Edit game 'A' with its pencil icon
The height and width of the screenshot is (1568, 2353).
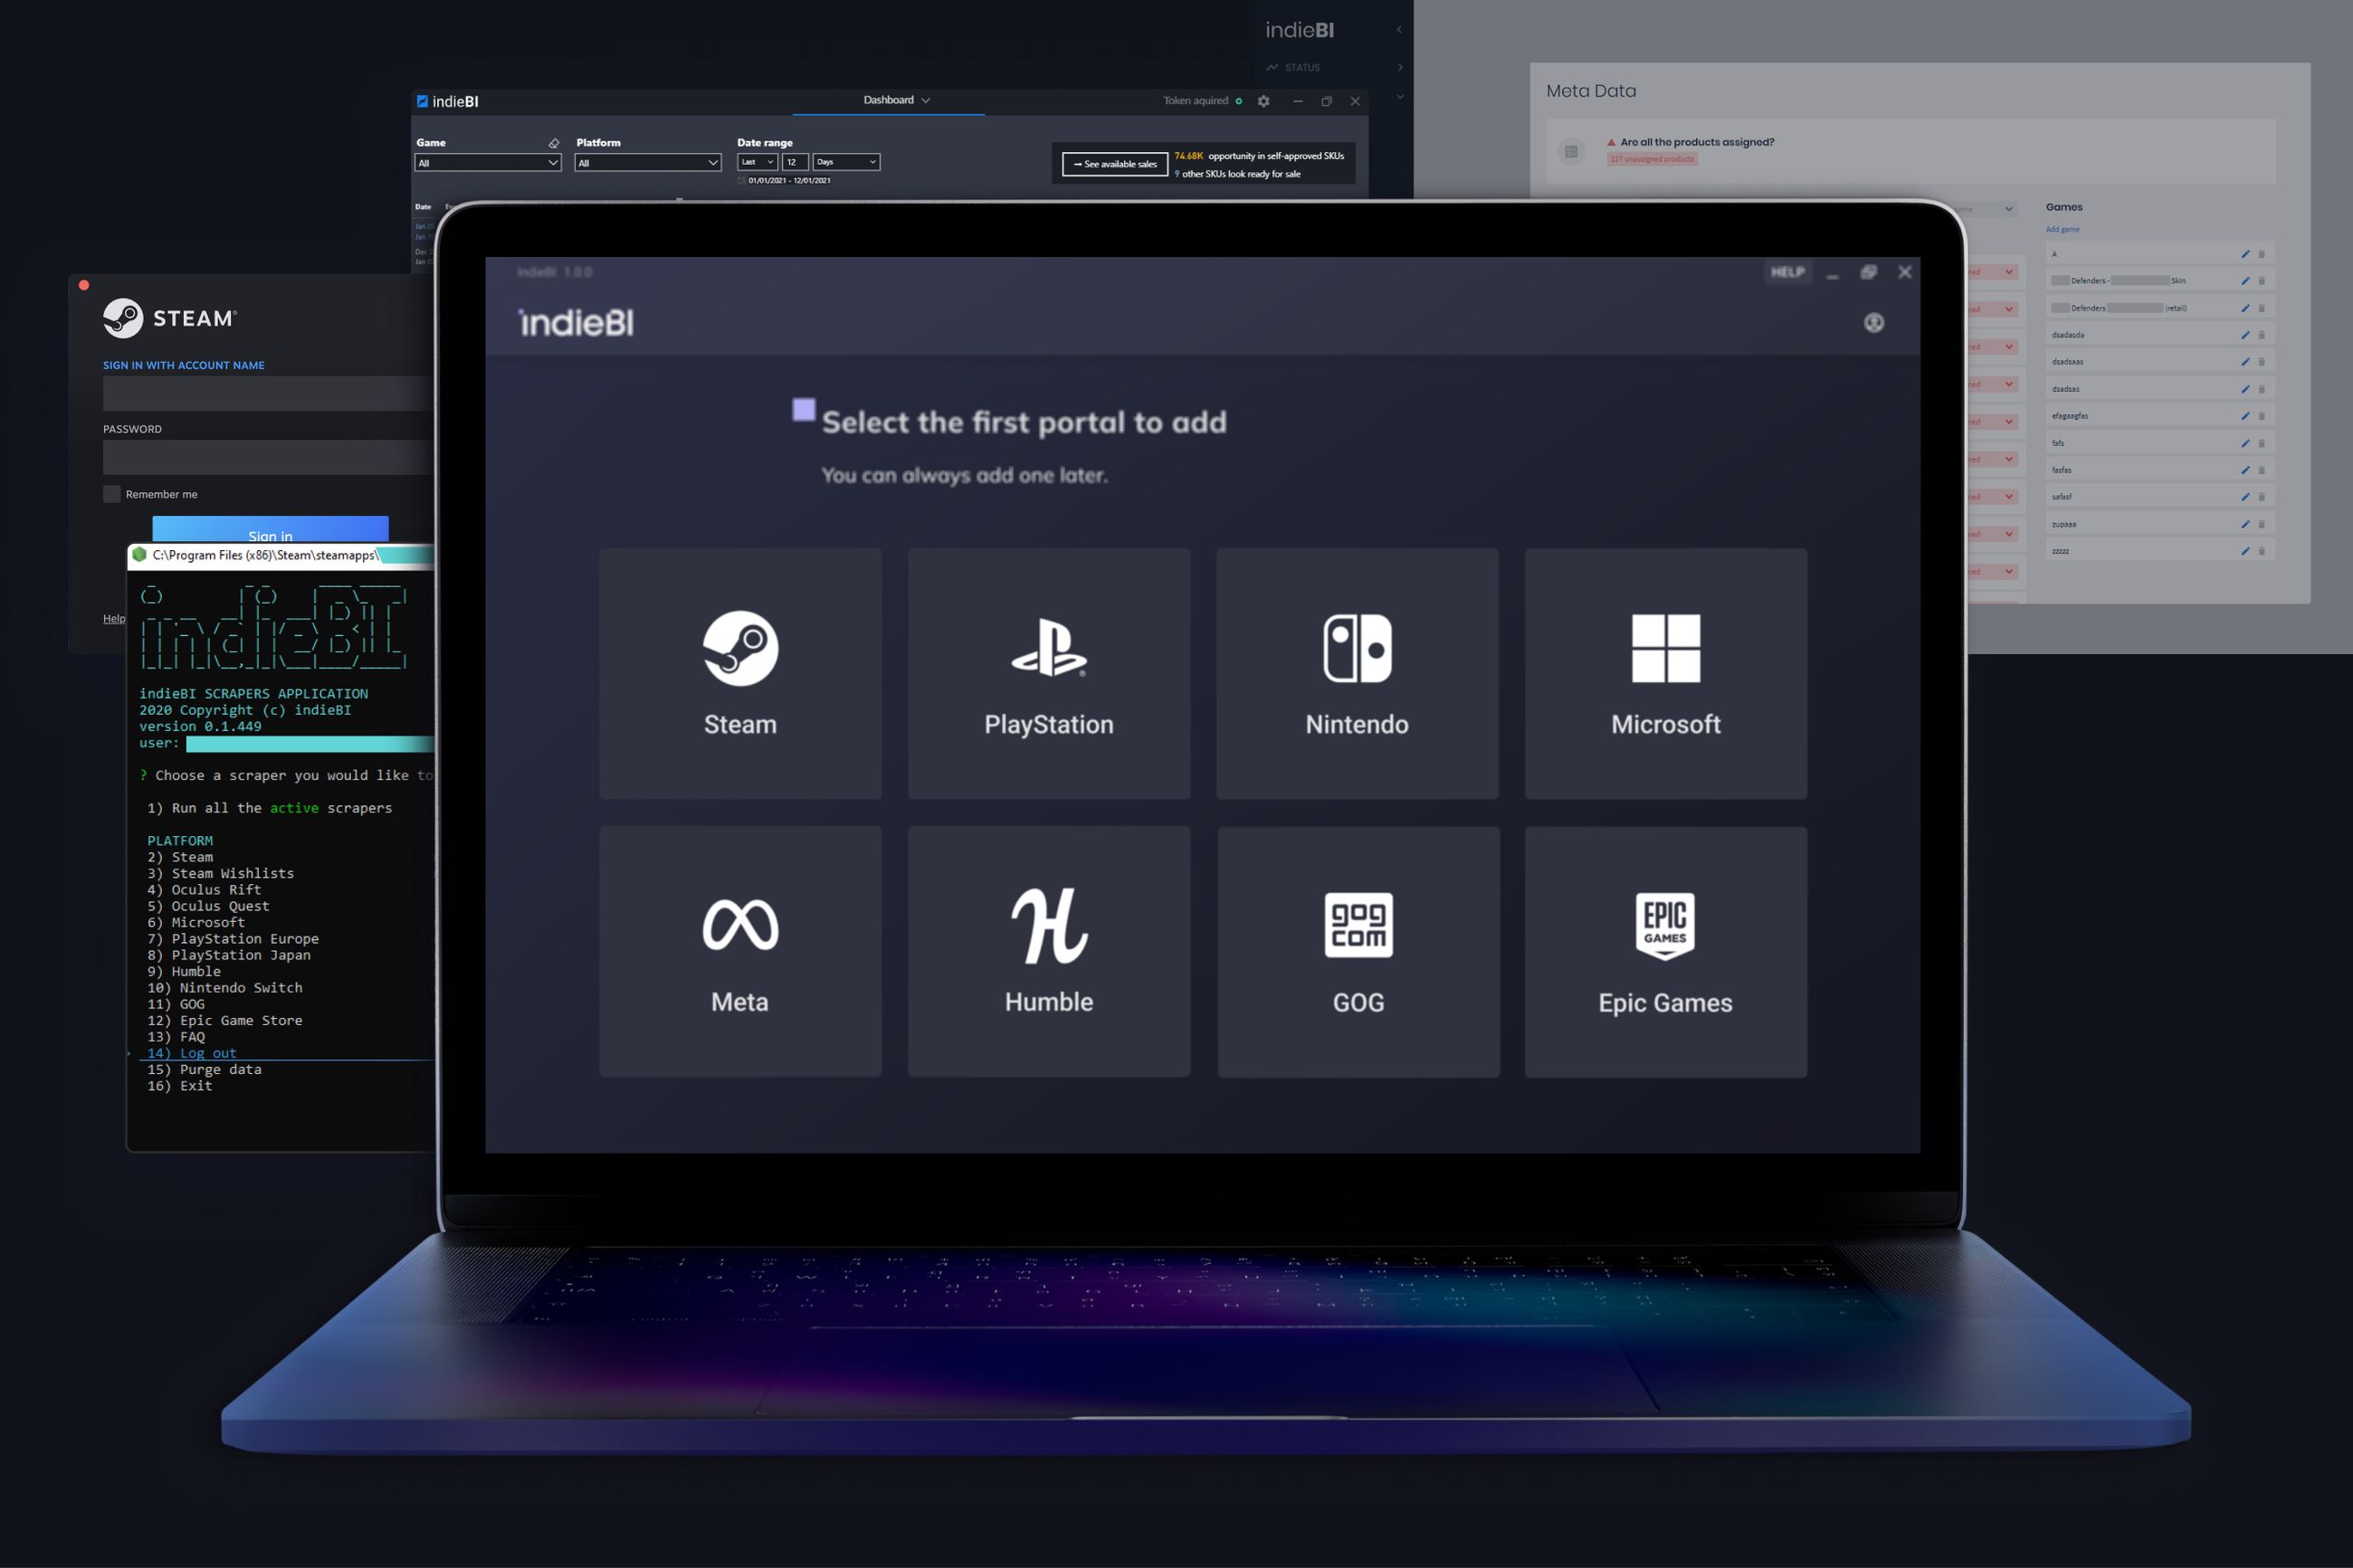[2245, 254]
